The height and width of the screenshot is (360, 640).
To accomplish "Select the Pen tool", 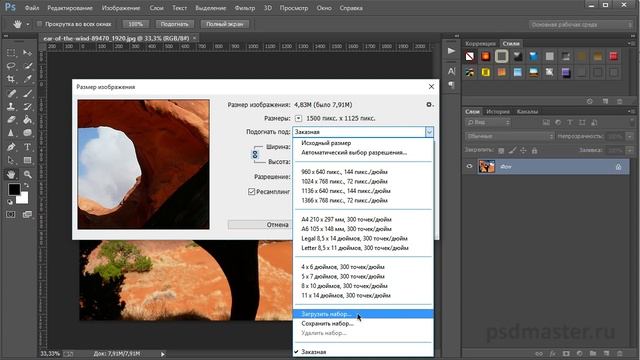I will (11, 147).
